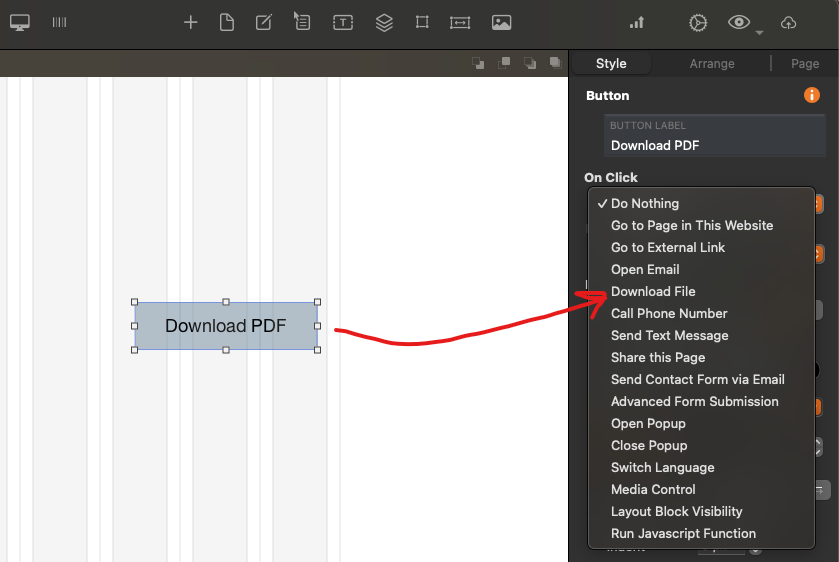This screenshot has width=839, height=562.
Task: Switch to the Arrange tab
Action: (712, 63)
